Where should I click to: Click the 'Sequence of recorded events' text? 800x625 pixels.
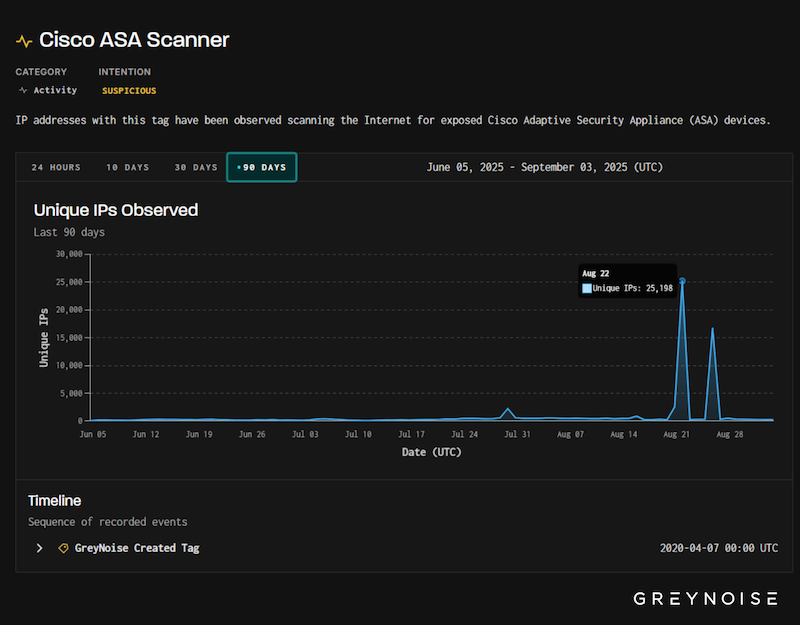(x=108, y=522)
